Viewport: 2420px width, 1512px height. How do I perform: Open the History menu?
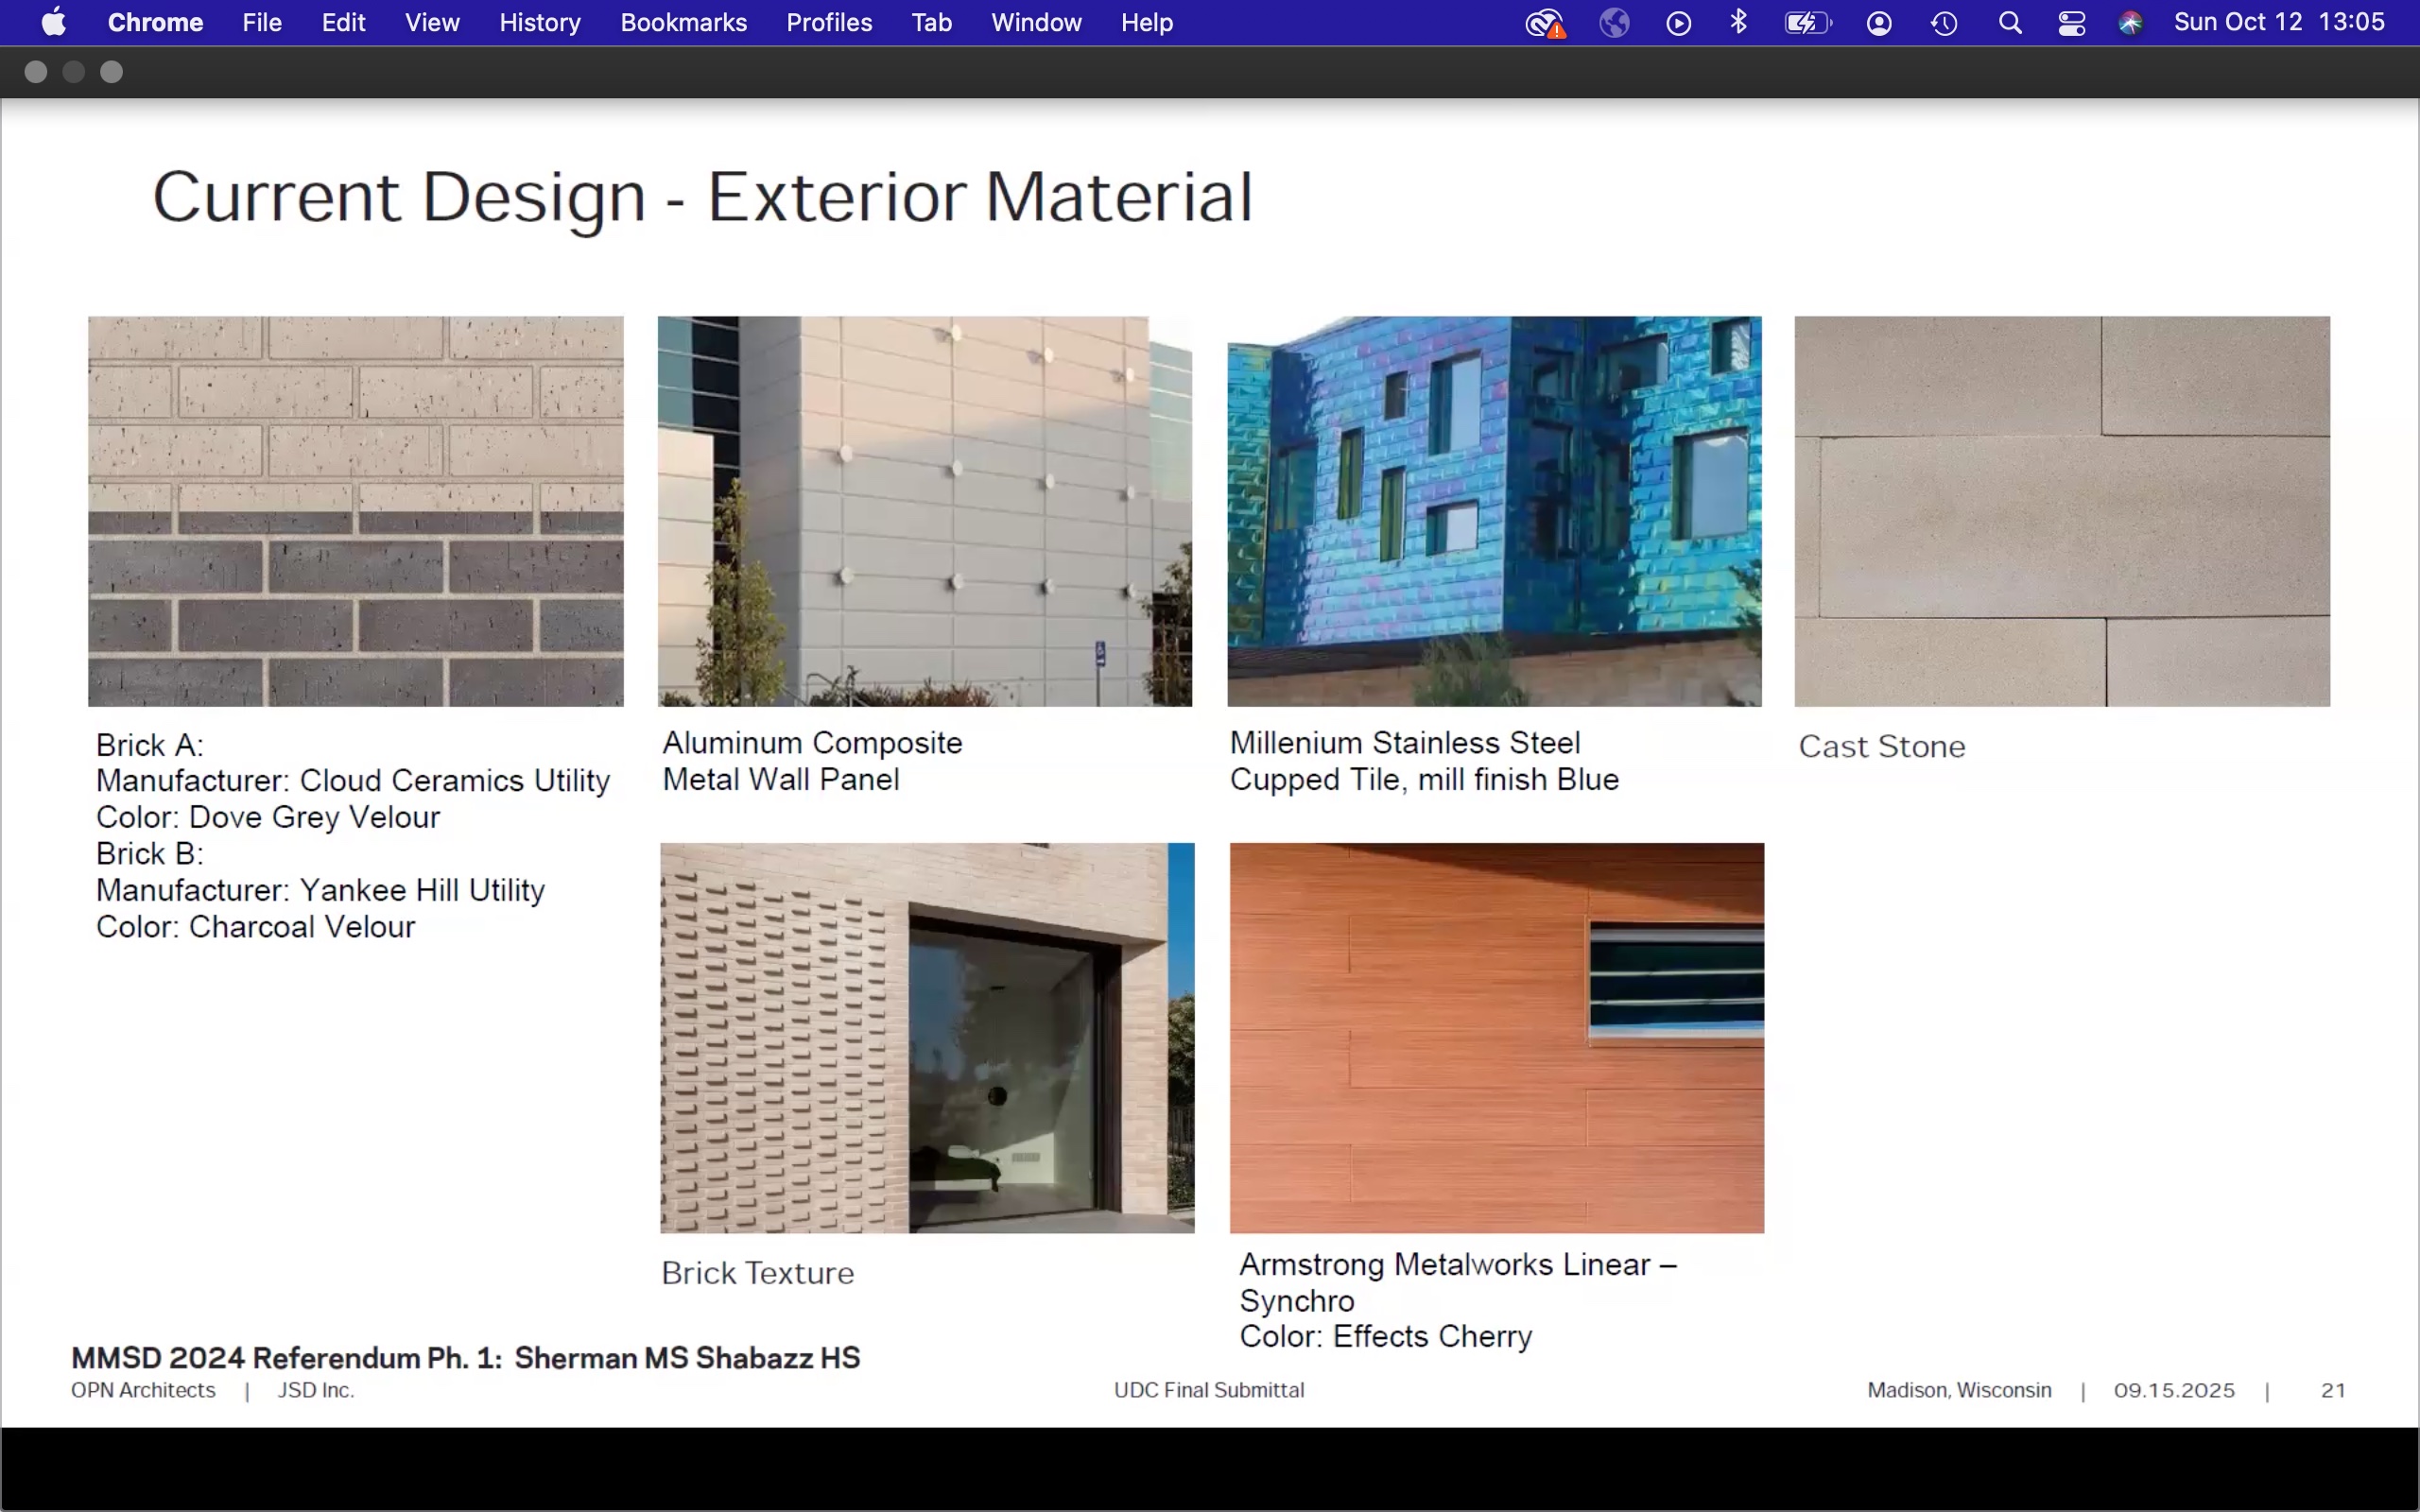click(x=540, y=22)
